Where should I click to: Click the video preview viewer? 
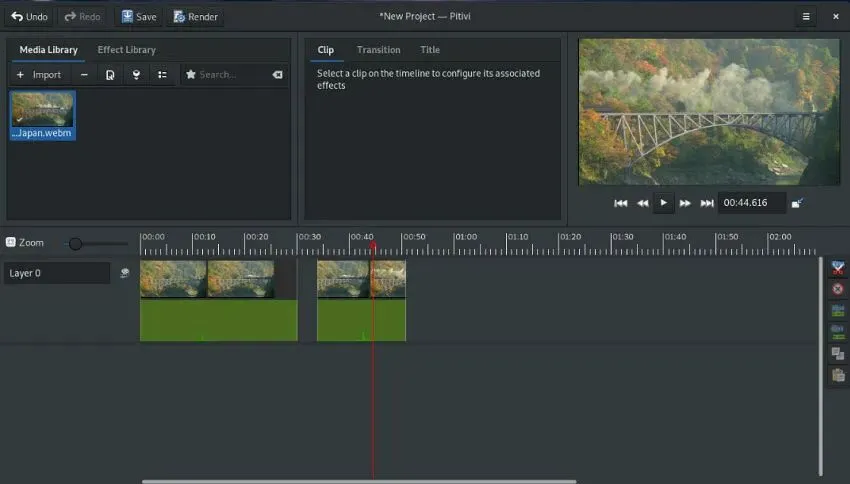point(709,112)
